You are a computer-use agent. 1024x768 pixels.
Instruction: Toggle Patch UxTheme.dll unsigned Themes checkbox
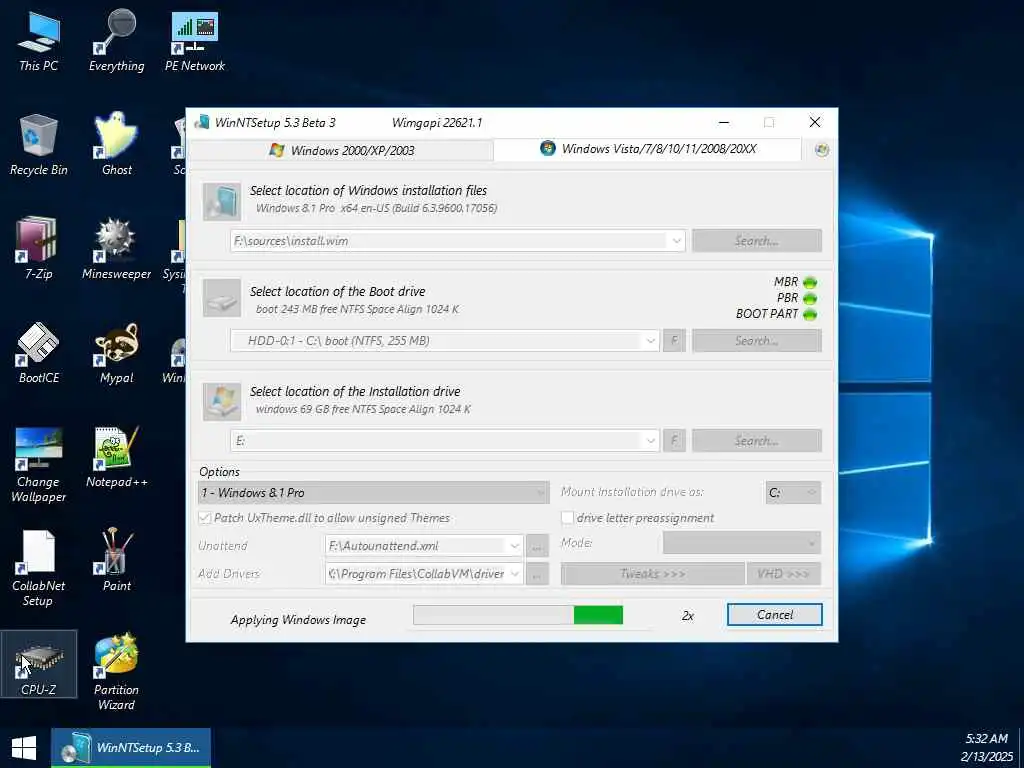coord(204,518)
